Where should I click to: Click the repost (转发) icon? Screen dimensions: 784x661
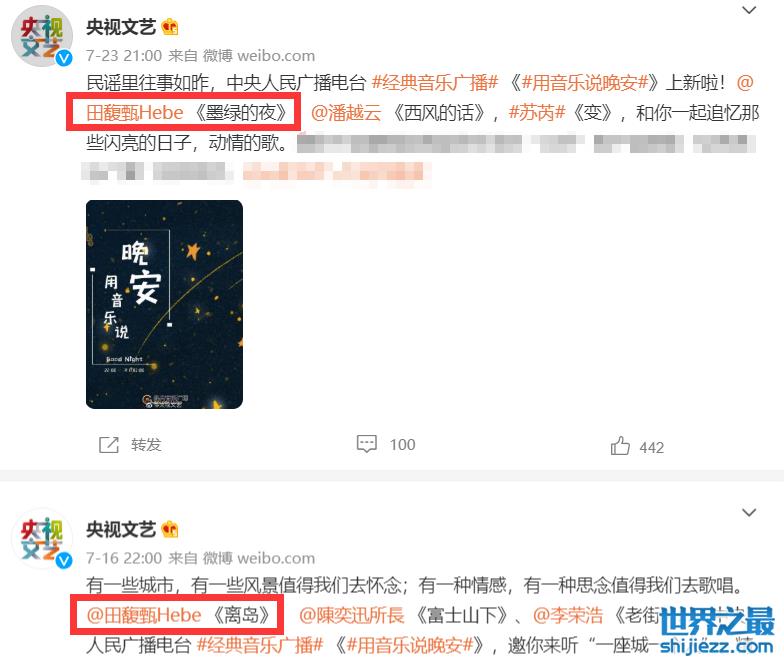(109, 444)
